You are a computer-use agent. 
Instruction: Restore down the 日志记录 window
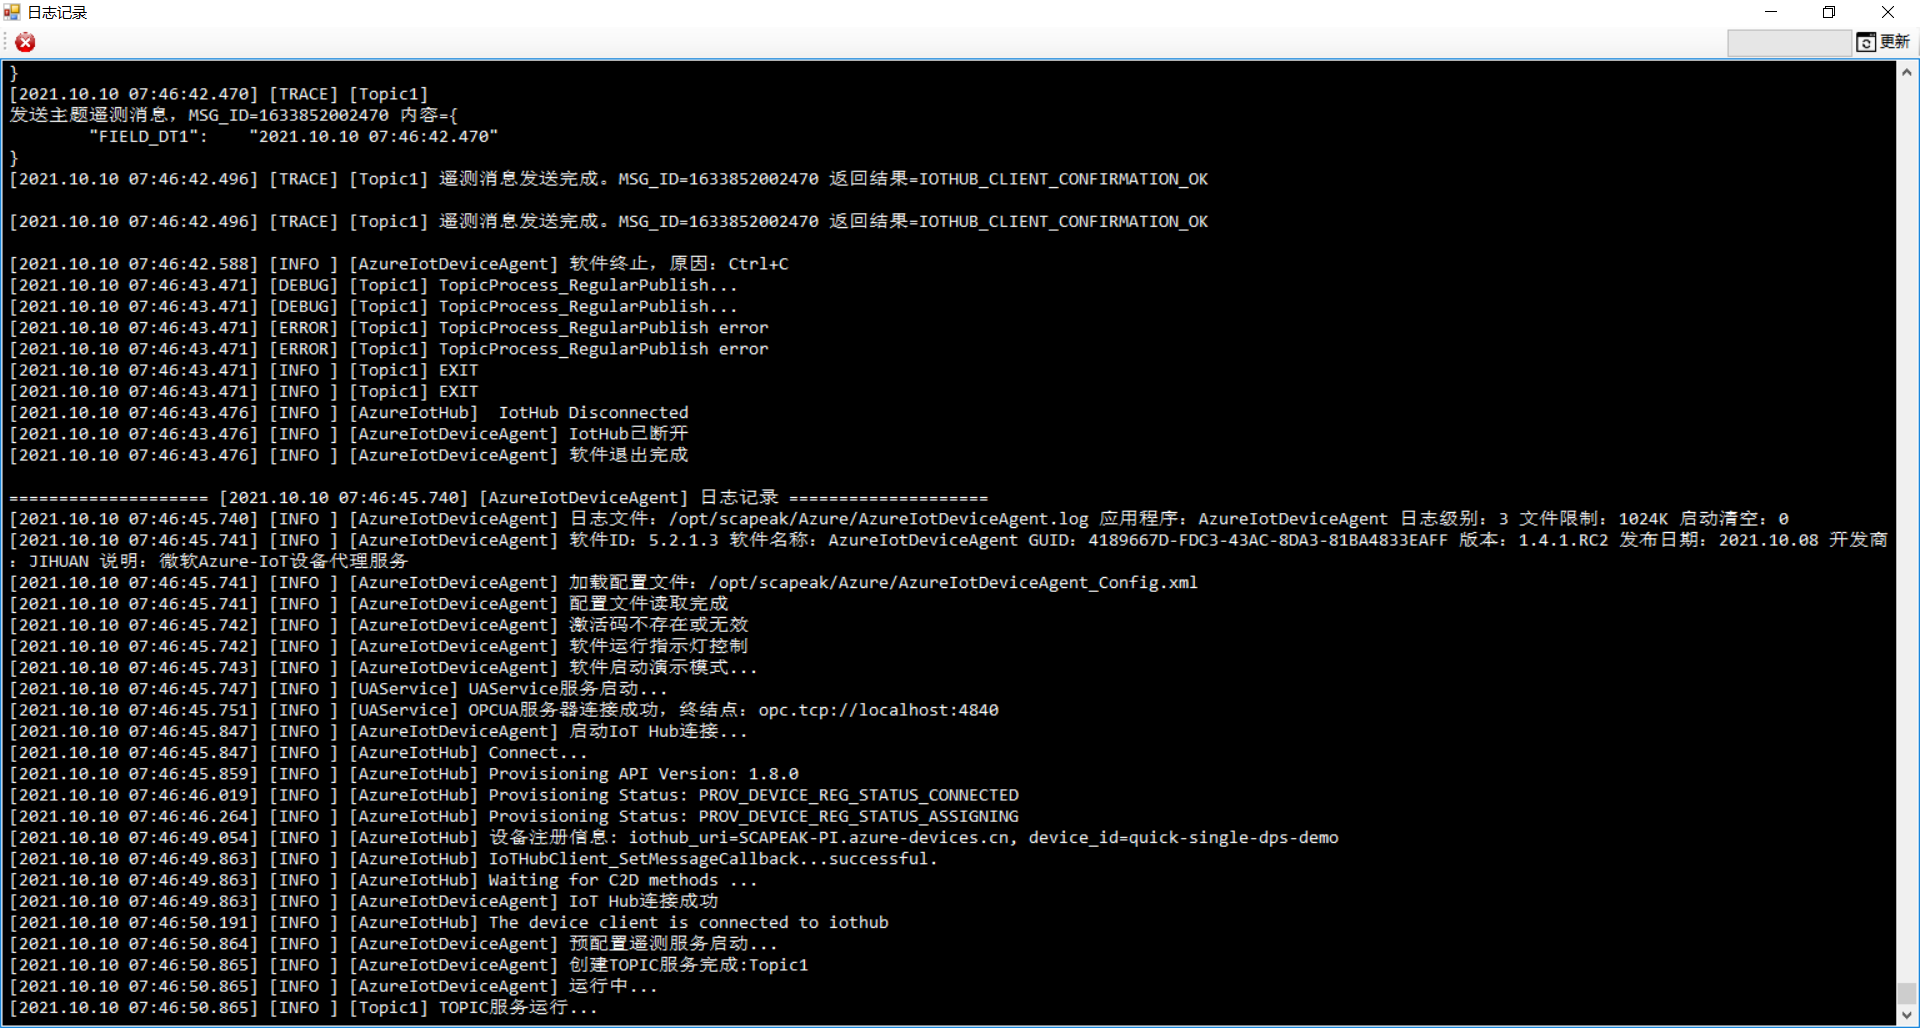pyautogui.click(x=1829, y=12)
